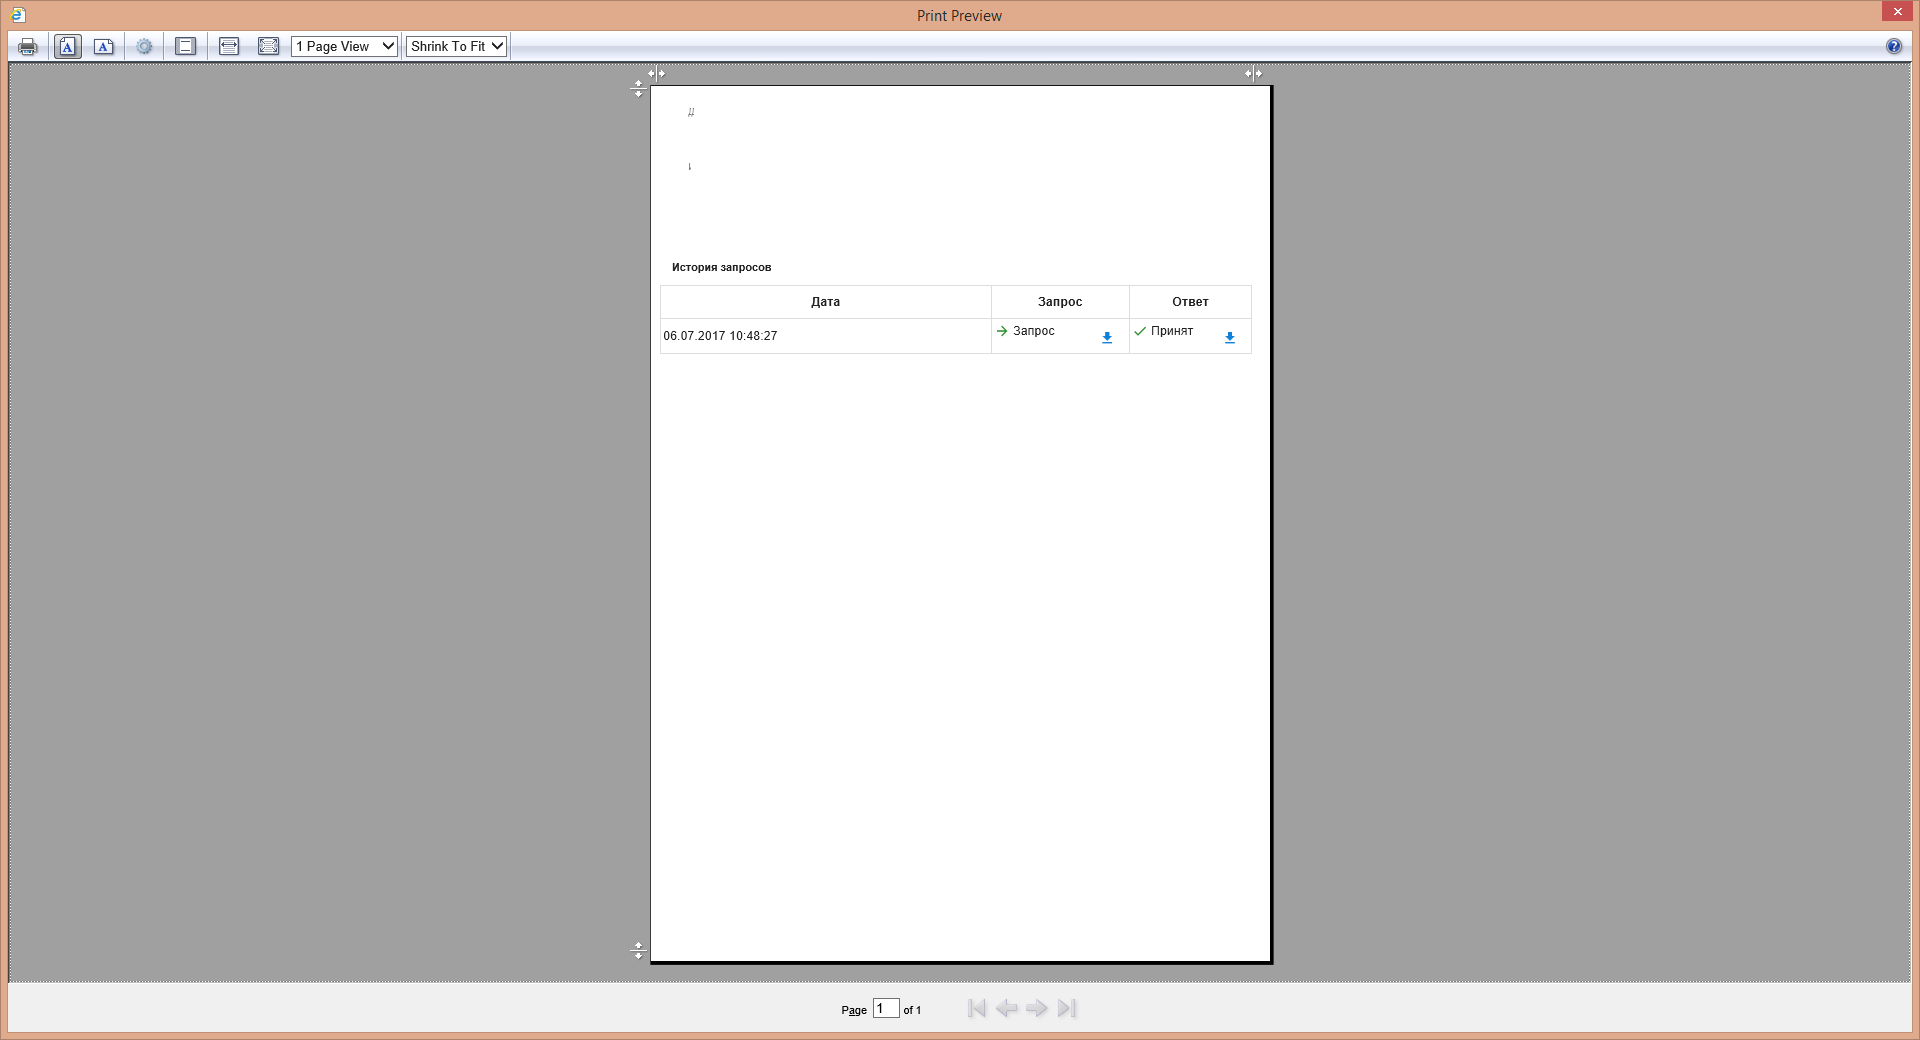Click the Принят status text

coord(1172,331)
